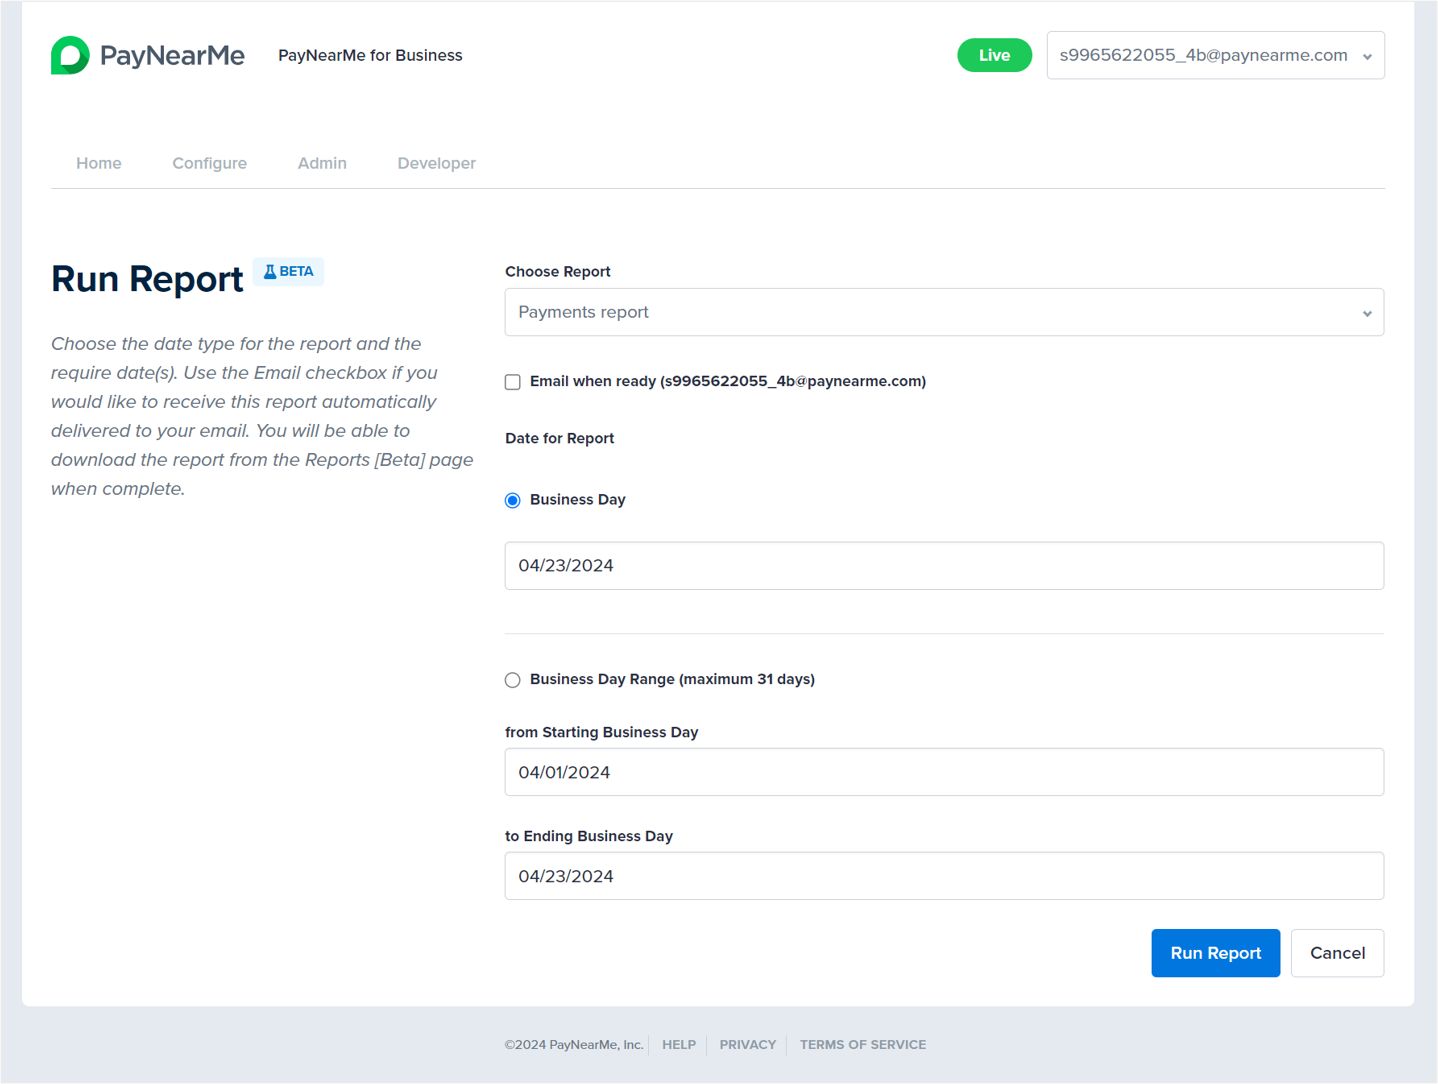Click the Run Report page heading
The height and width of the screenshot is (1084, 1438).
tap(147, 279)
